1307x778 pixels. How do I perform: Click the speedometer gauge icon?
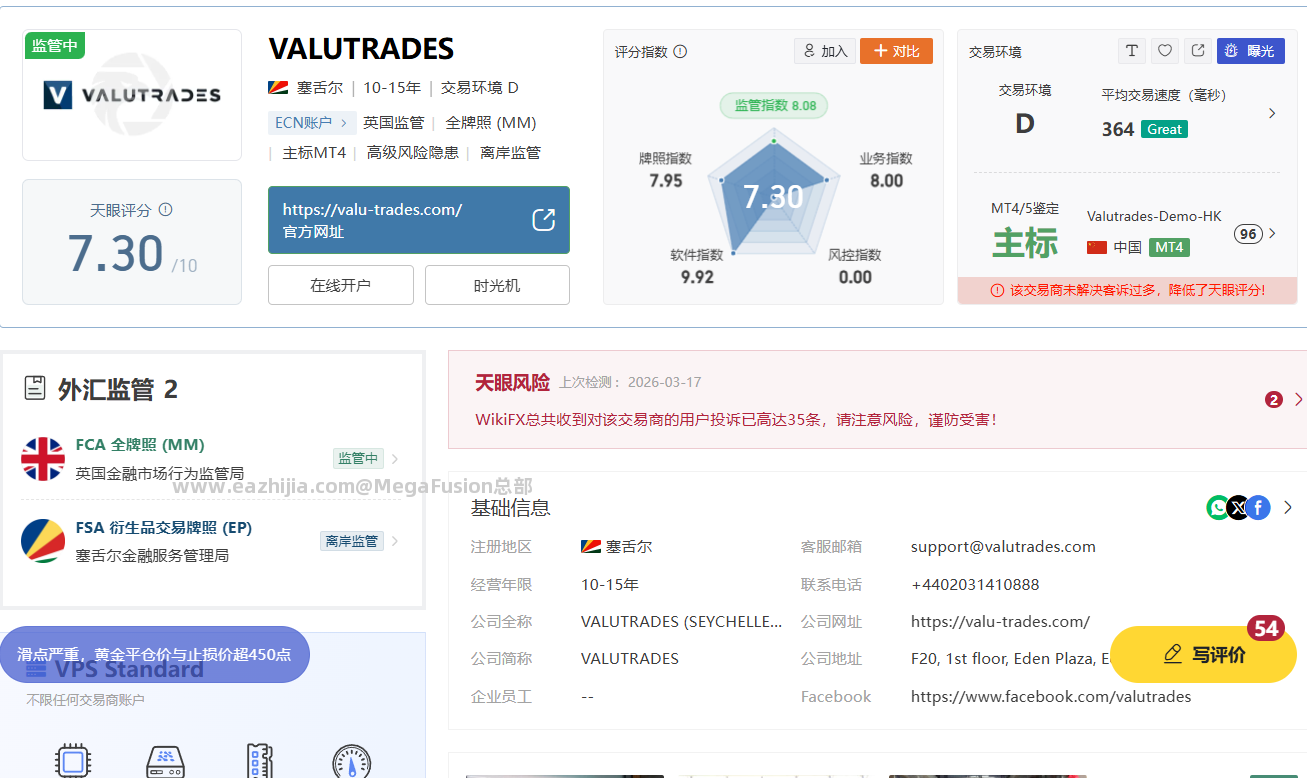(351, 762)
